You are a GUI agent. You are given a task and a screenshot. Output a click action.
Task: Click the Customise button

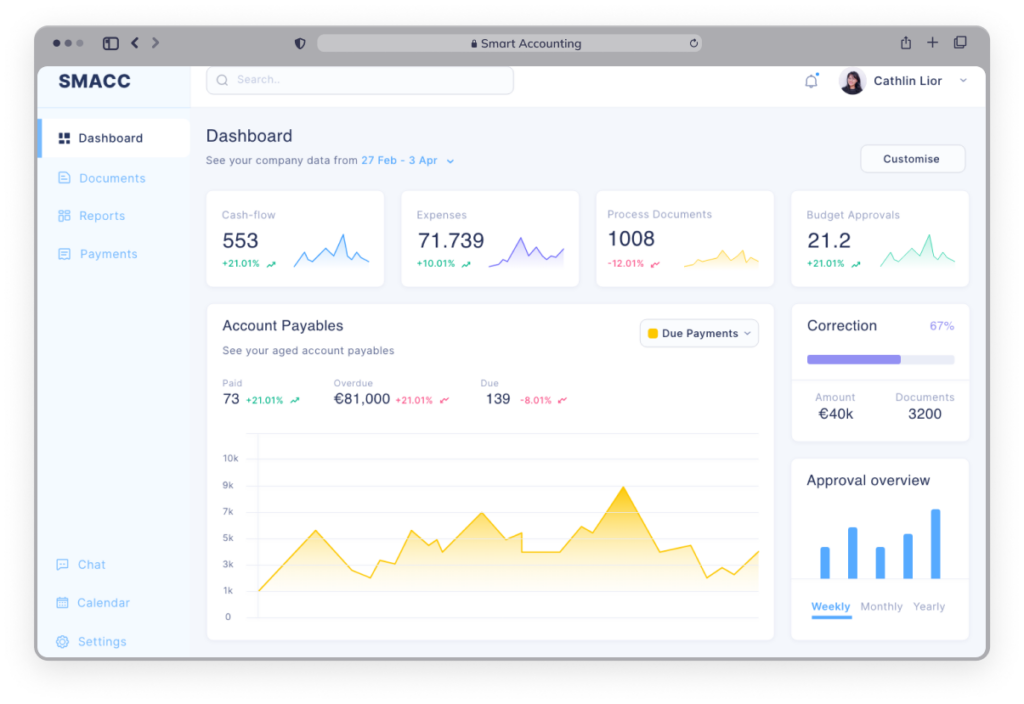(x=912, y=159)
